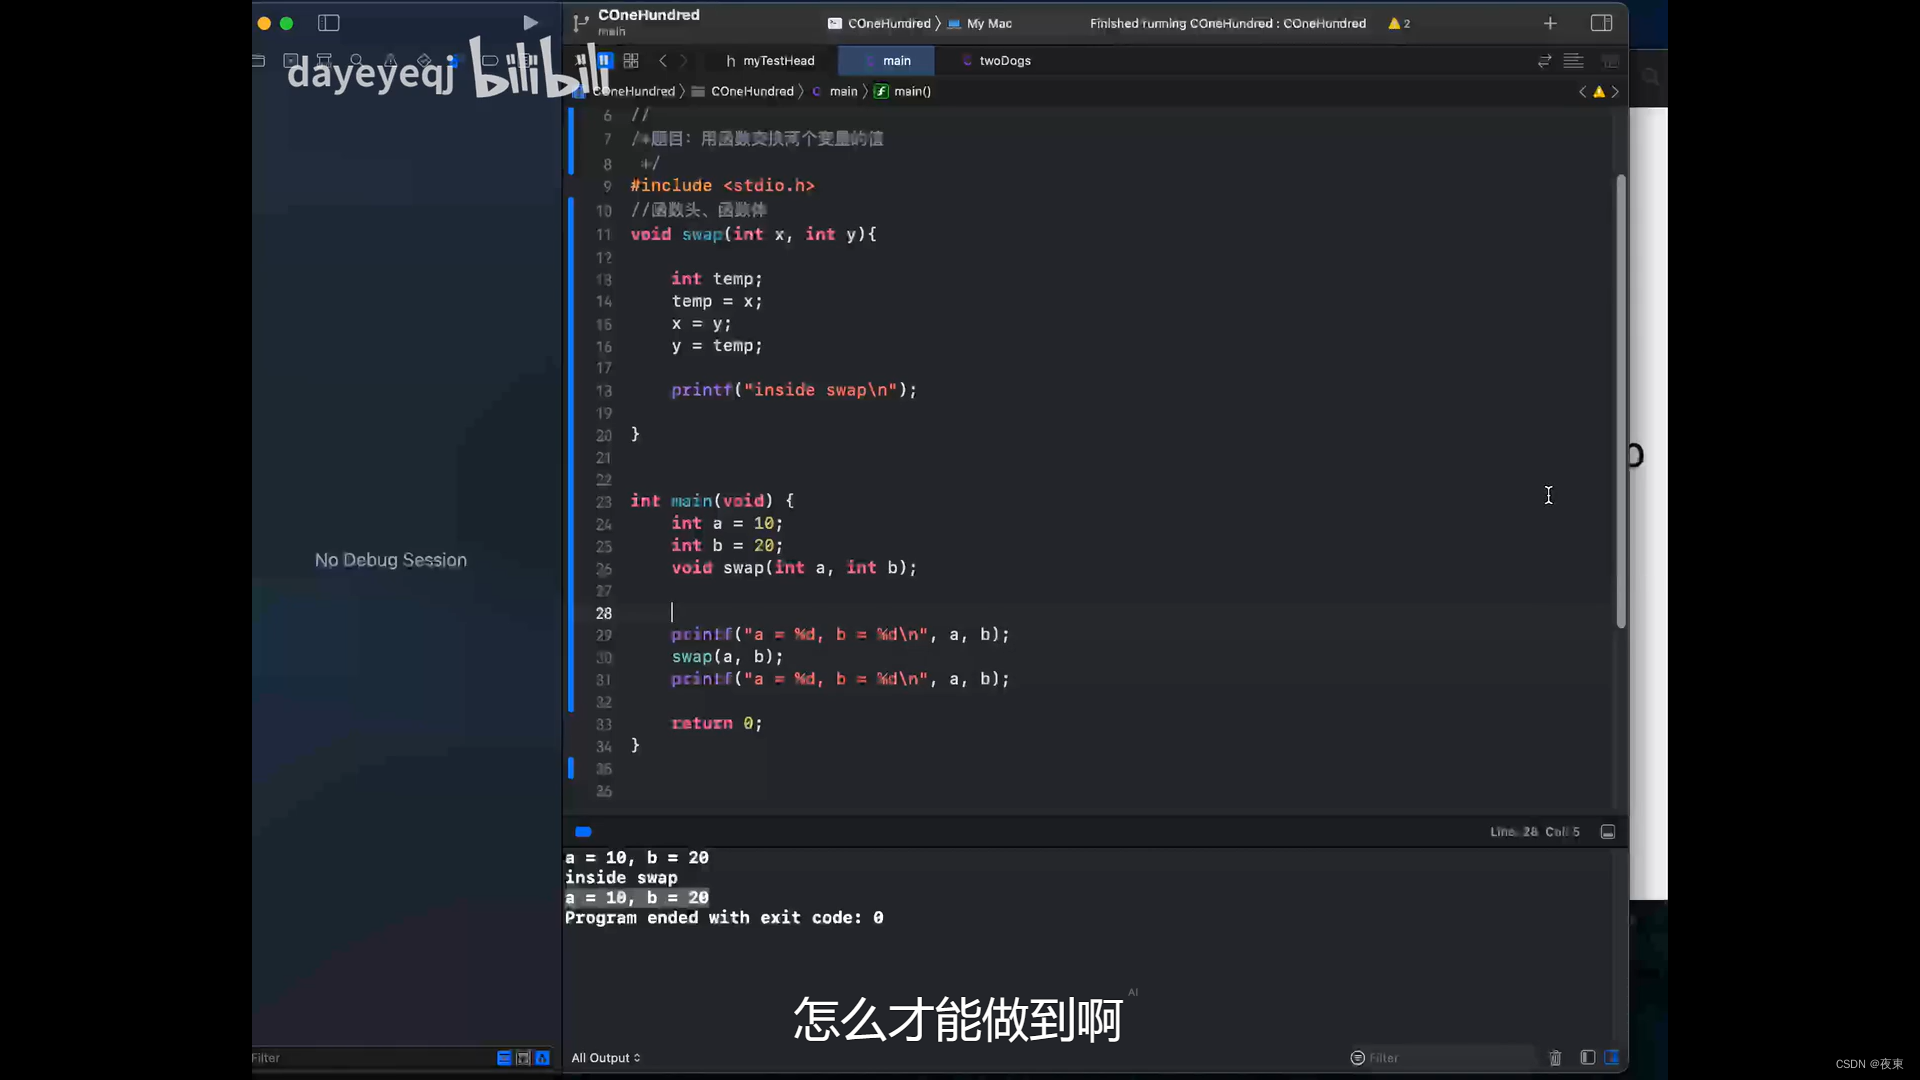Select the View Debugger grid icon in debug bar
This screenshot has height=1080, width=1920.
click(x=630, y=60)
